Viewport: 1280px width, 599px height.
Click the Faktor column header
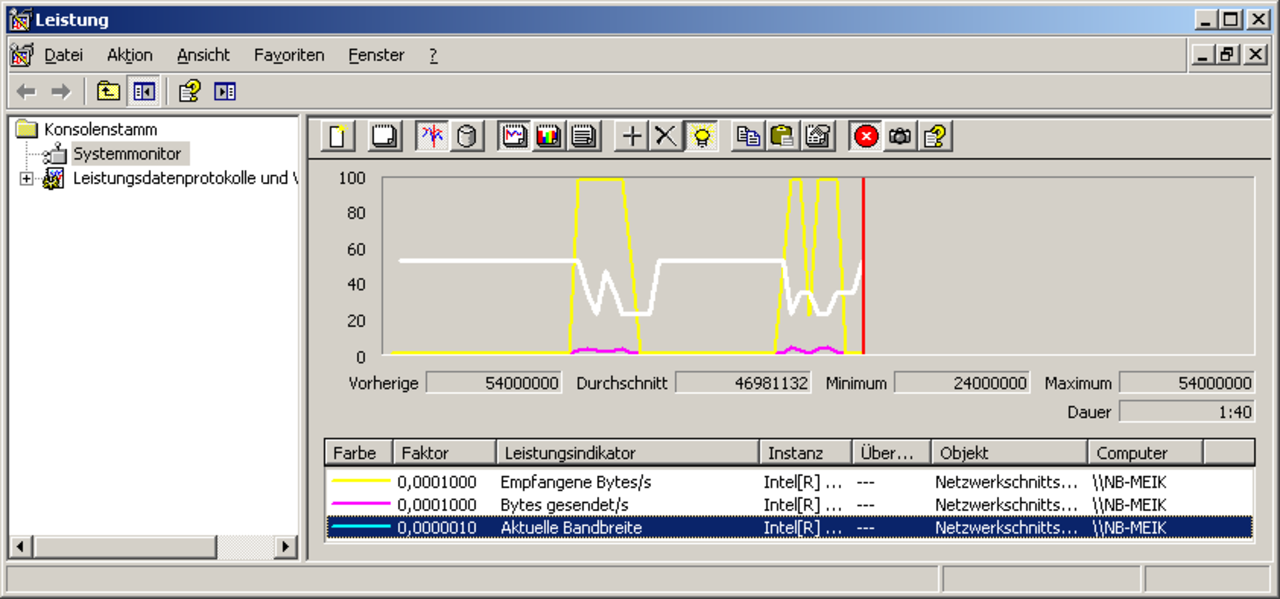click(444, 453)
